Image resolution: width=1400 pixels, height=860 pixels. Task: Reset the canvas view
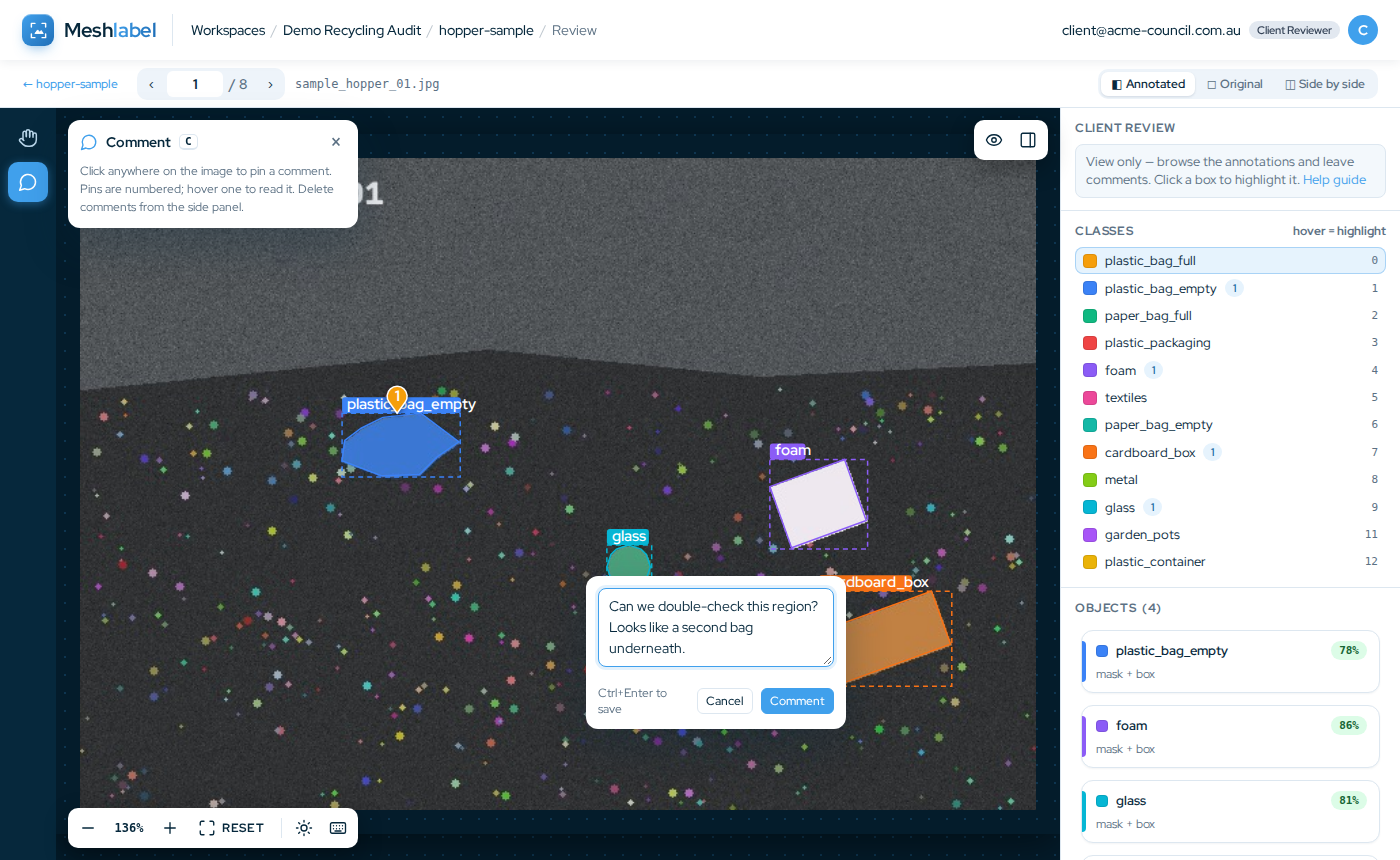point(232,828)
